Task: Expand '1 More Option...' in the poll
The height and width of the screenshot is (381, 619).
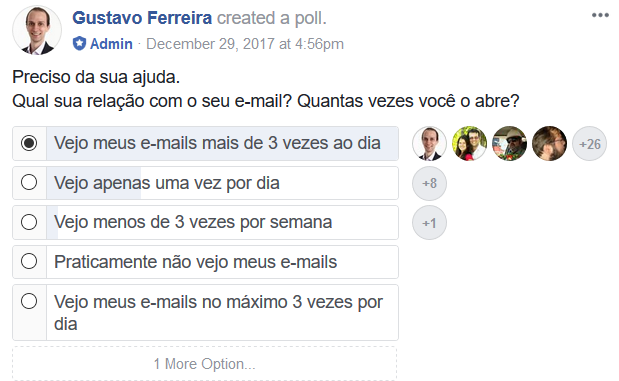Action: pyautogui.click(x=204, y=364)
